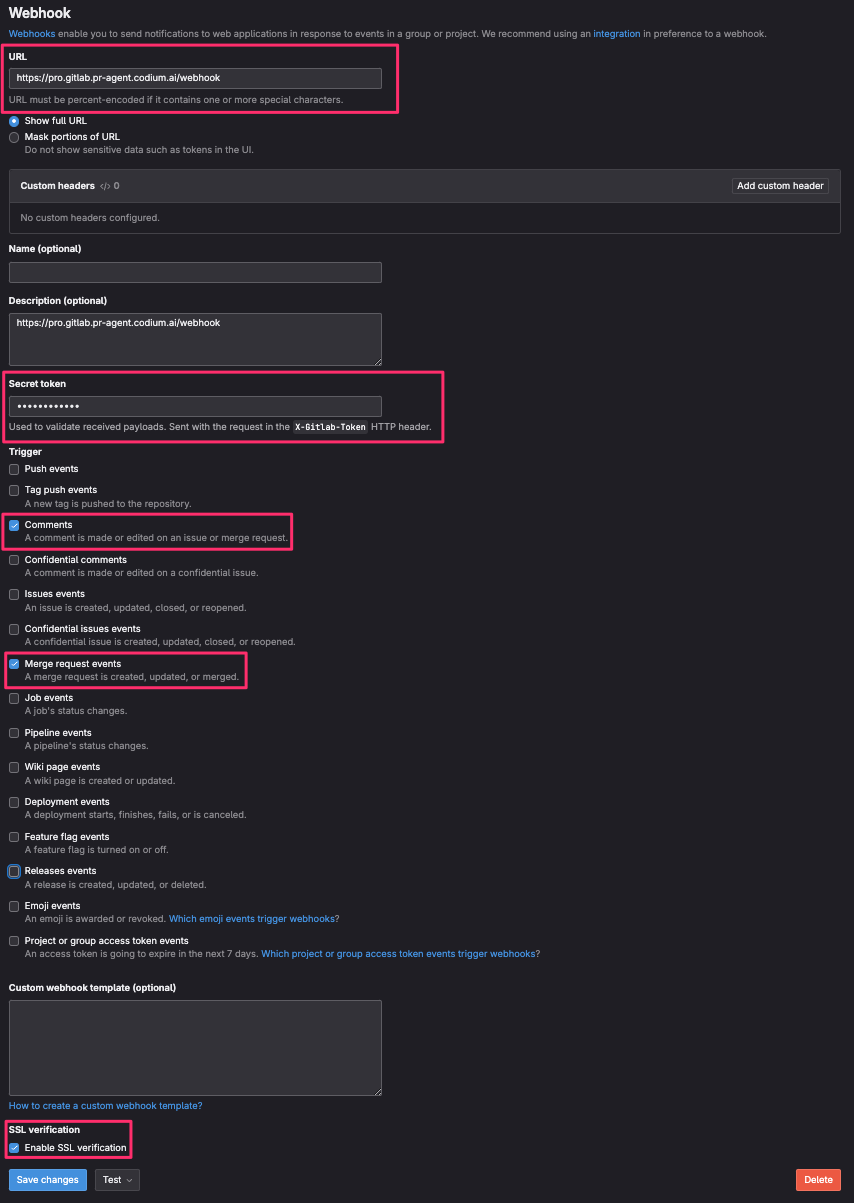Enable the Push events checkbox

tap(14, 469)
